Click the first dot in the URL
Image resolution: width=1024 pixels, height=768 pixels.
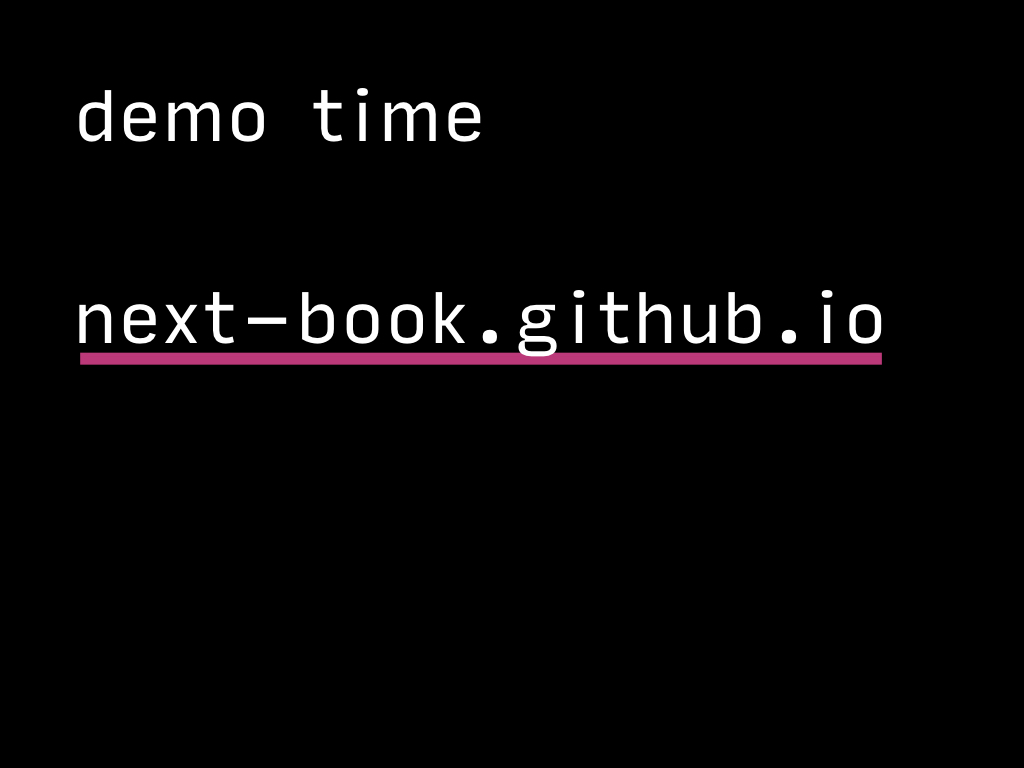click(490, 335)
